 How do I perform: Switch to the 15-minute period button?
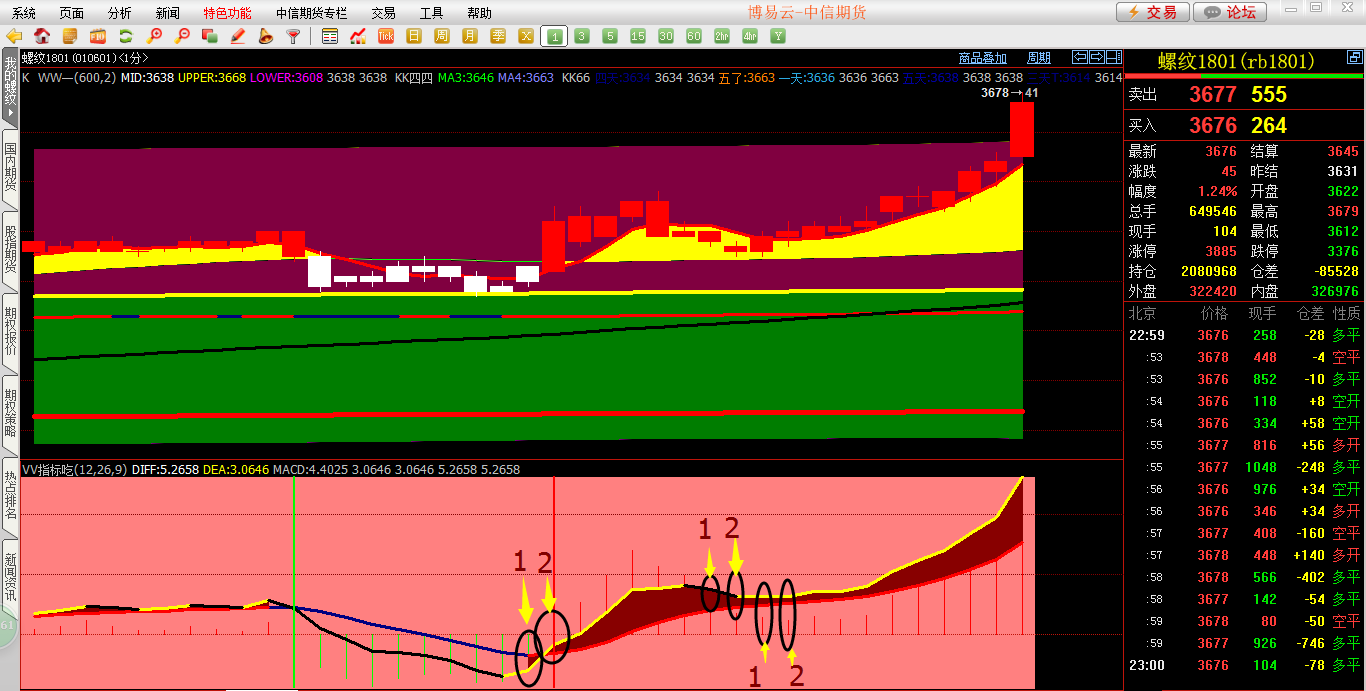[638, 37]
